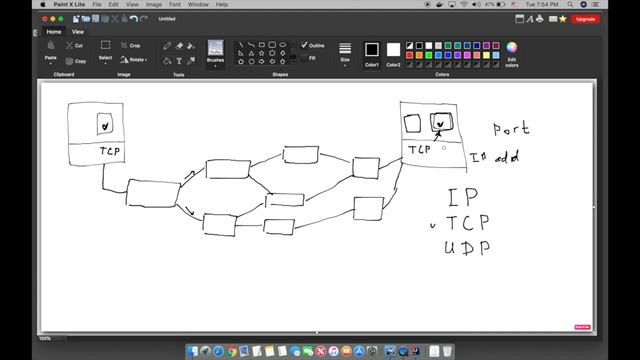Open the Edit menu

coord(113,4)
